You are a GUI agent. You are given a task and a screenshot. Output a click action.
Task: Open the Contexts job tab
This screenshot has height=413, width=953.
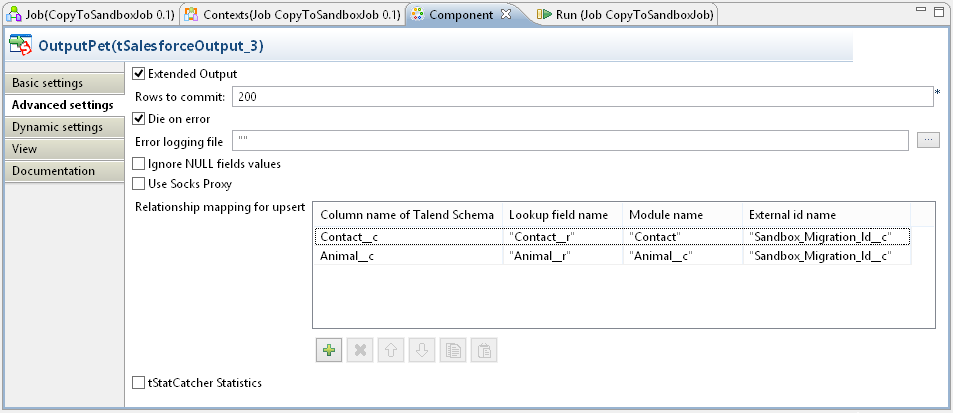pos(292,15)
